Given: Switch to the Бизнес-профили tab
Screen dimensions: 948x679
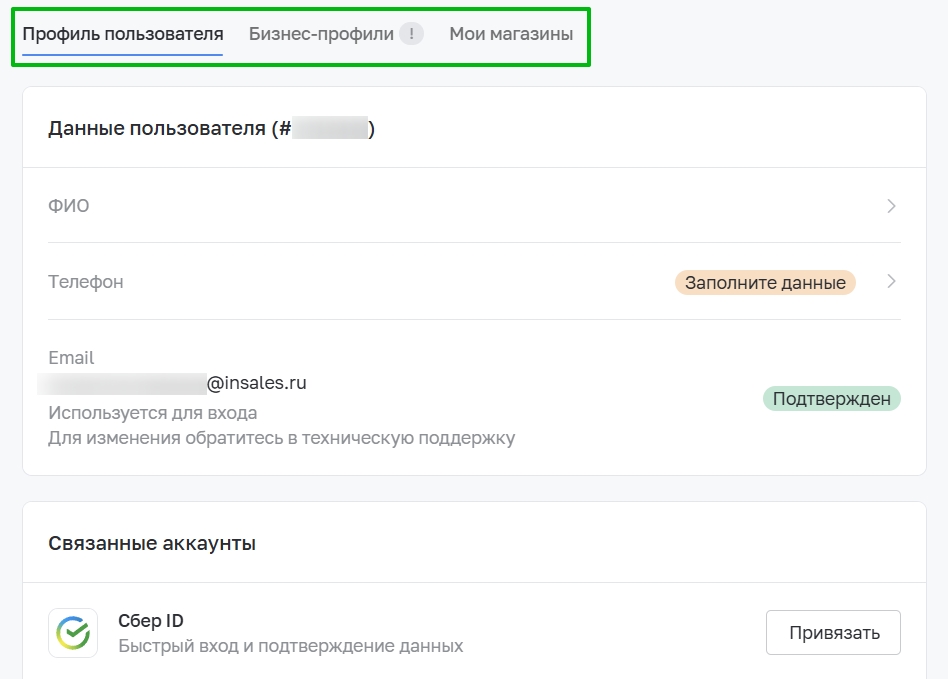Looking at the screenshot, I should [x=321, y=34].
